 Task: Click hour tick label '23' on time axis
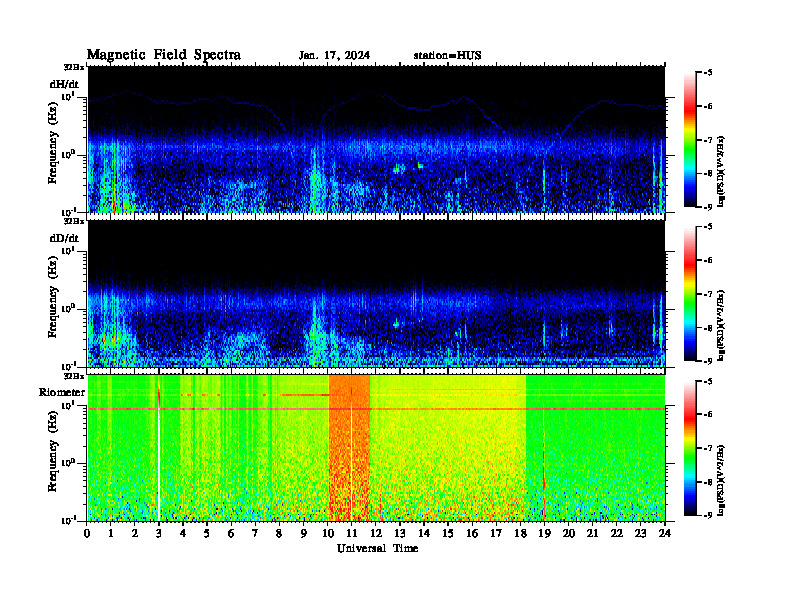pos(640,533)
